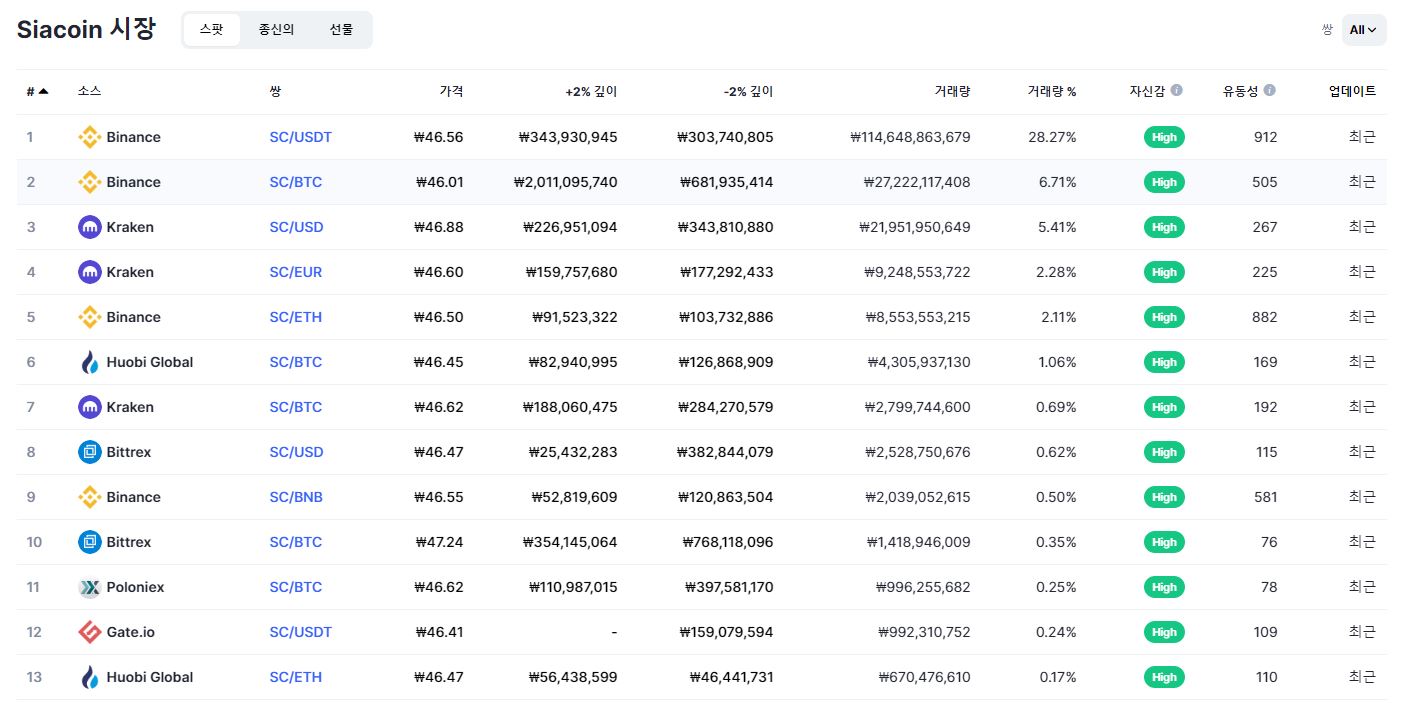Select the 스팟 tab

[x=211, y=30]
